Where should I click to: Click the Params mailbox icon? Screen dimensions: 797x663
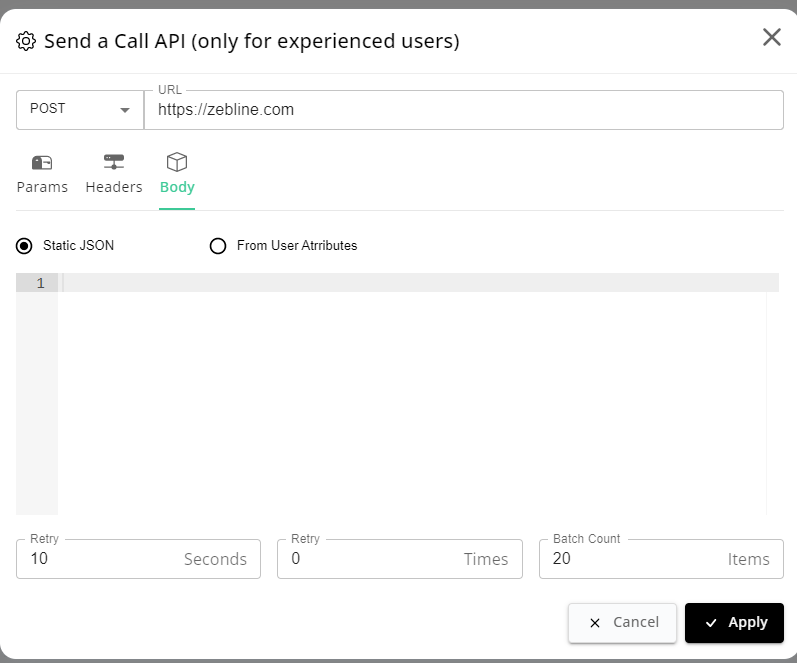pyautogui.click(x=42, y=163)
